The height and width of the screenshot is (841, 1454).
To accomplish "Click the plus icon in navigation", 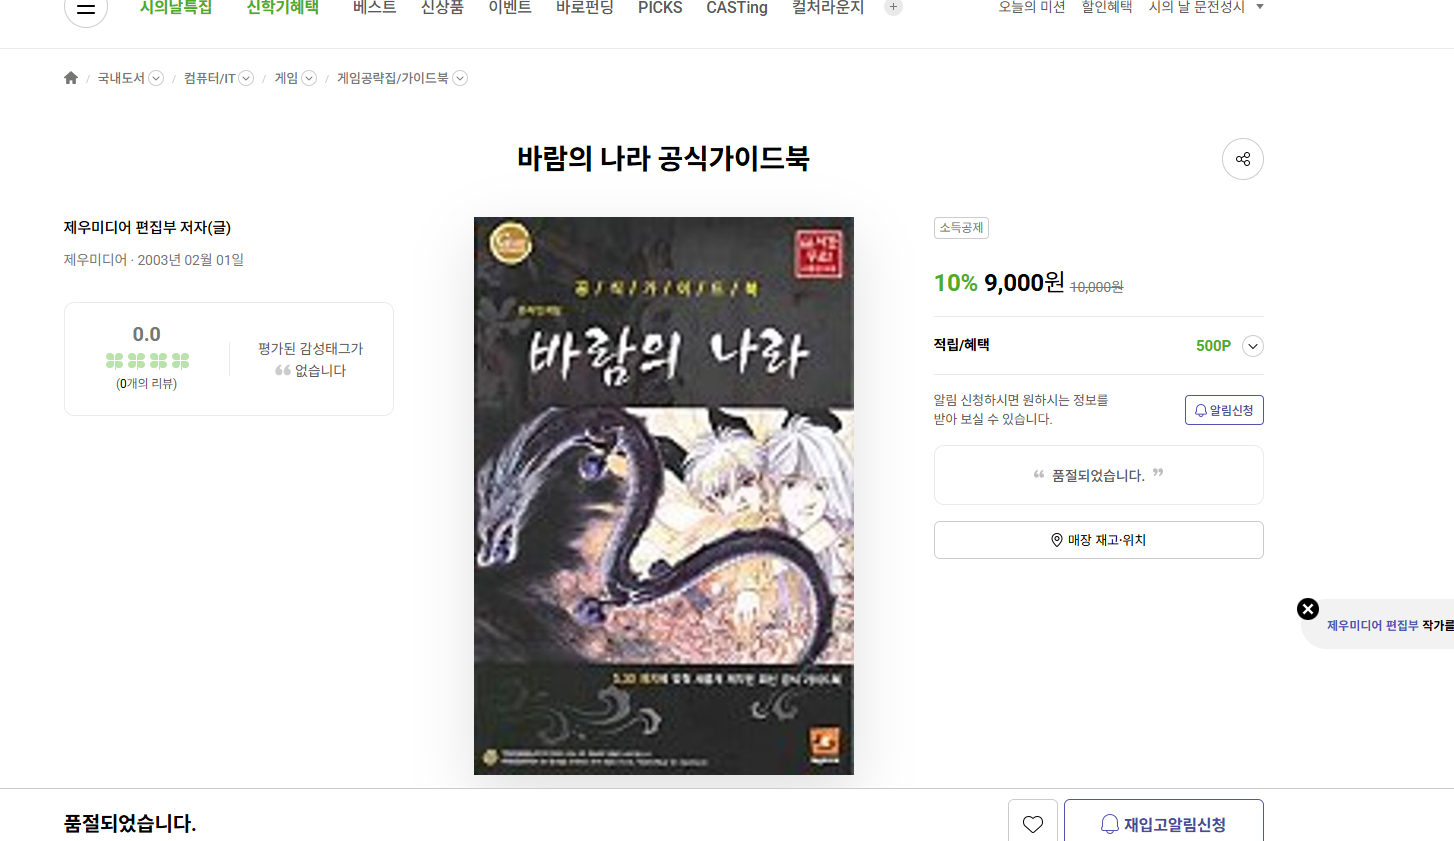I will coord(893,7).
